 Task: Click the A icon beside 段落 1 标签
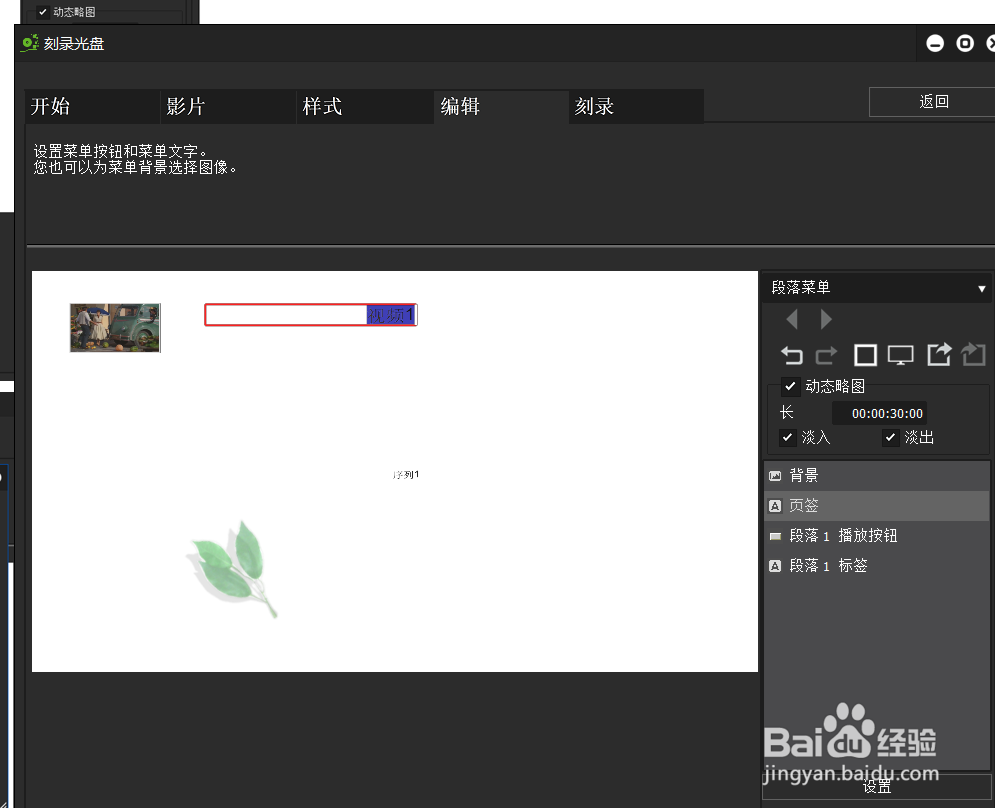coord(775,565)
